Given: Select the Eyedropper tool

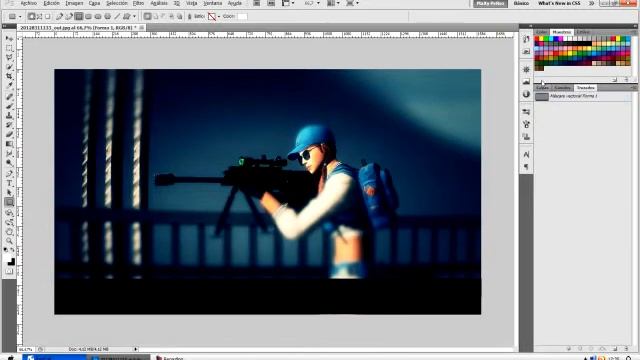Looking at the screenshot, I should (x=9, y=86).
